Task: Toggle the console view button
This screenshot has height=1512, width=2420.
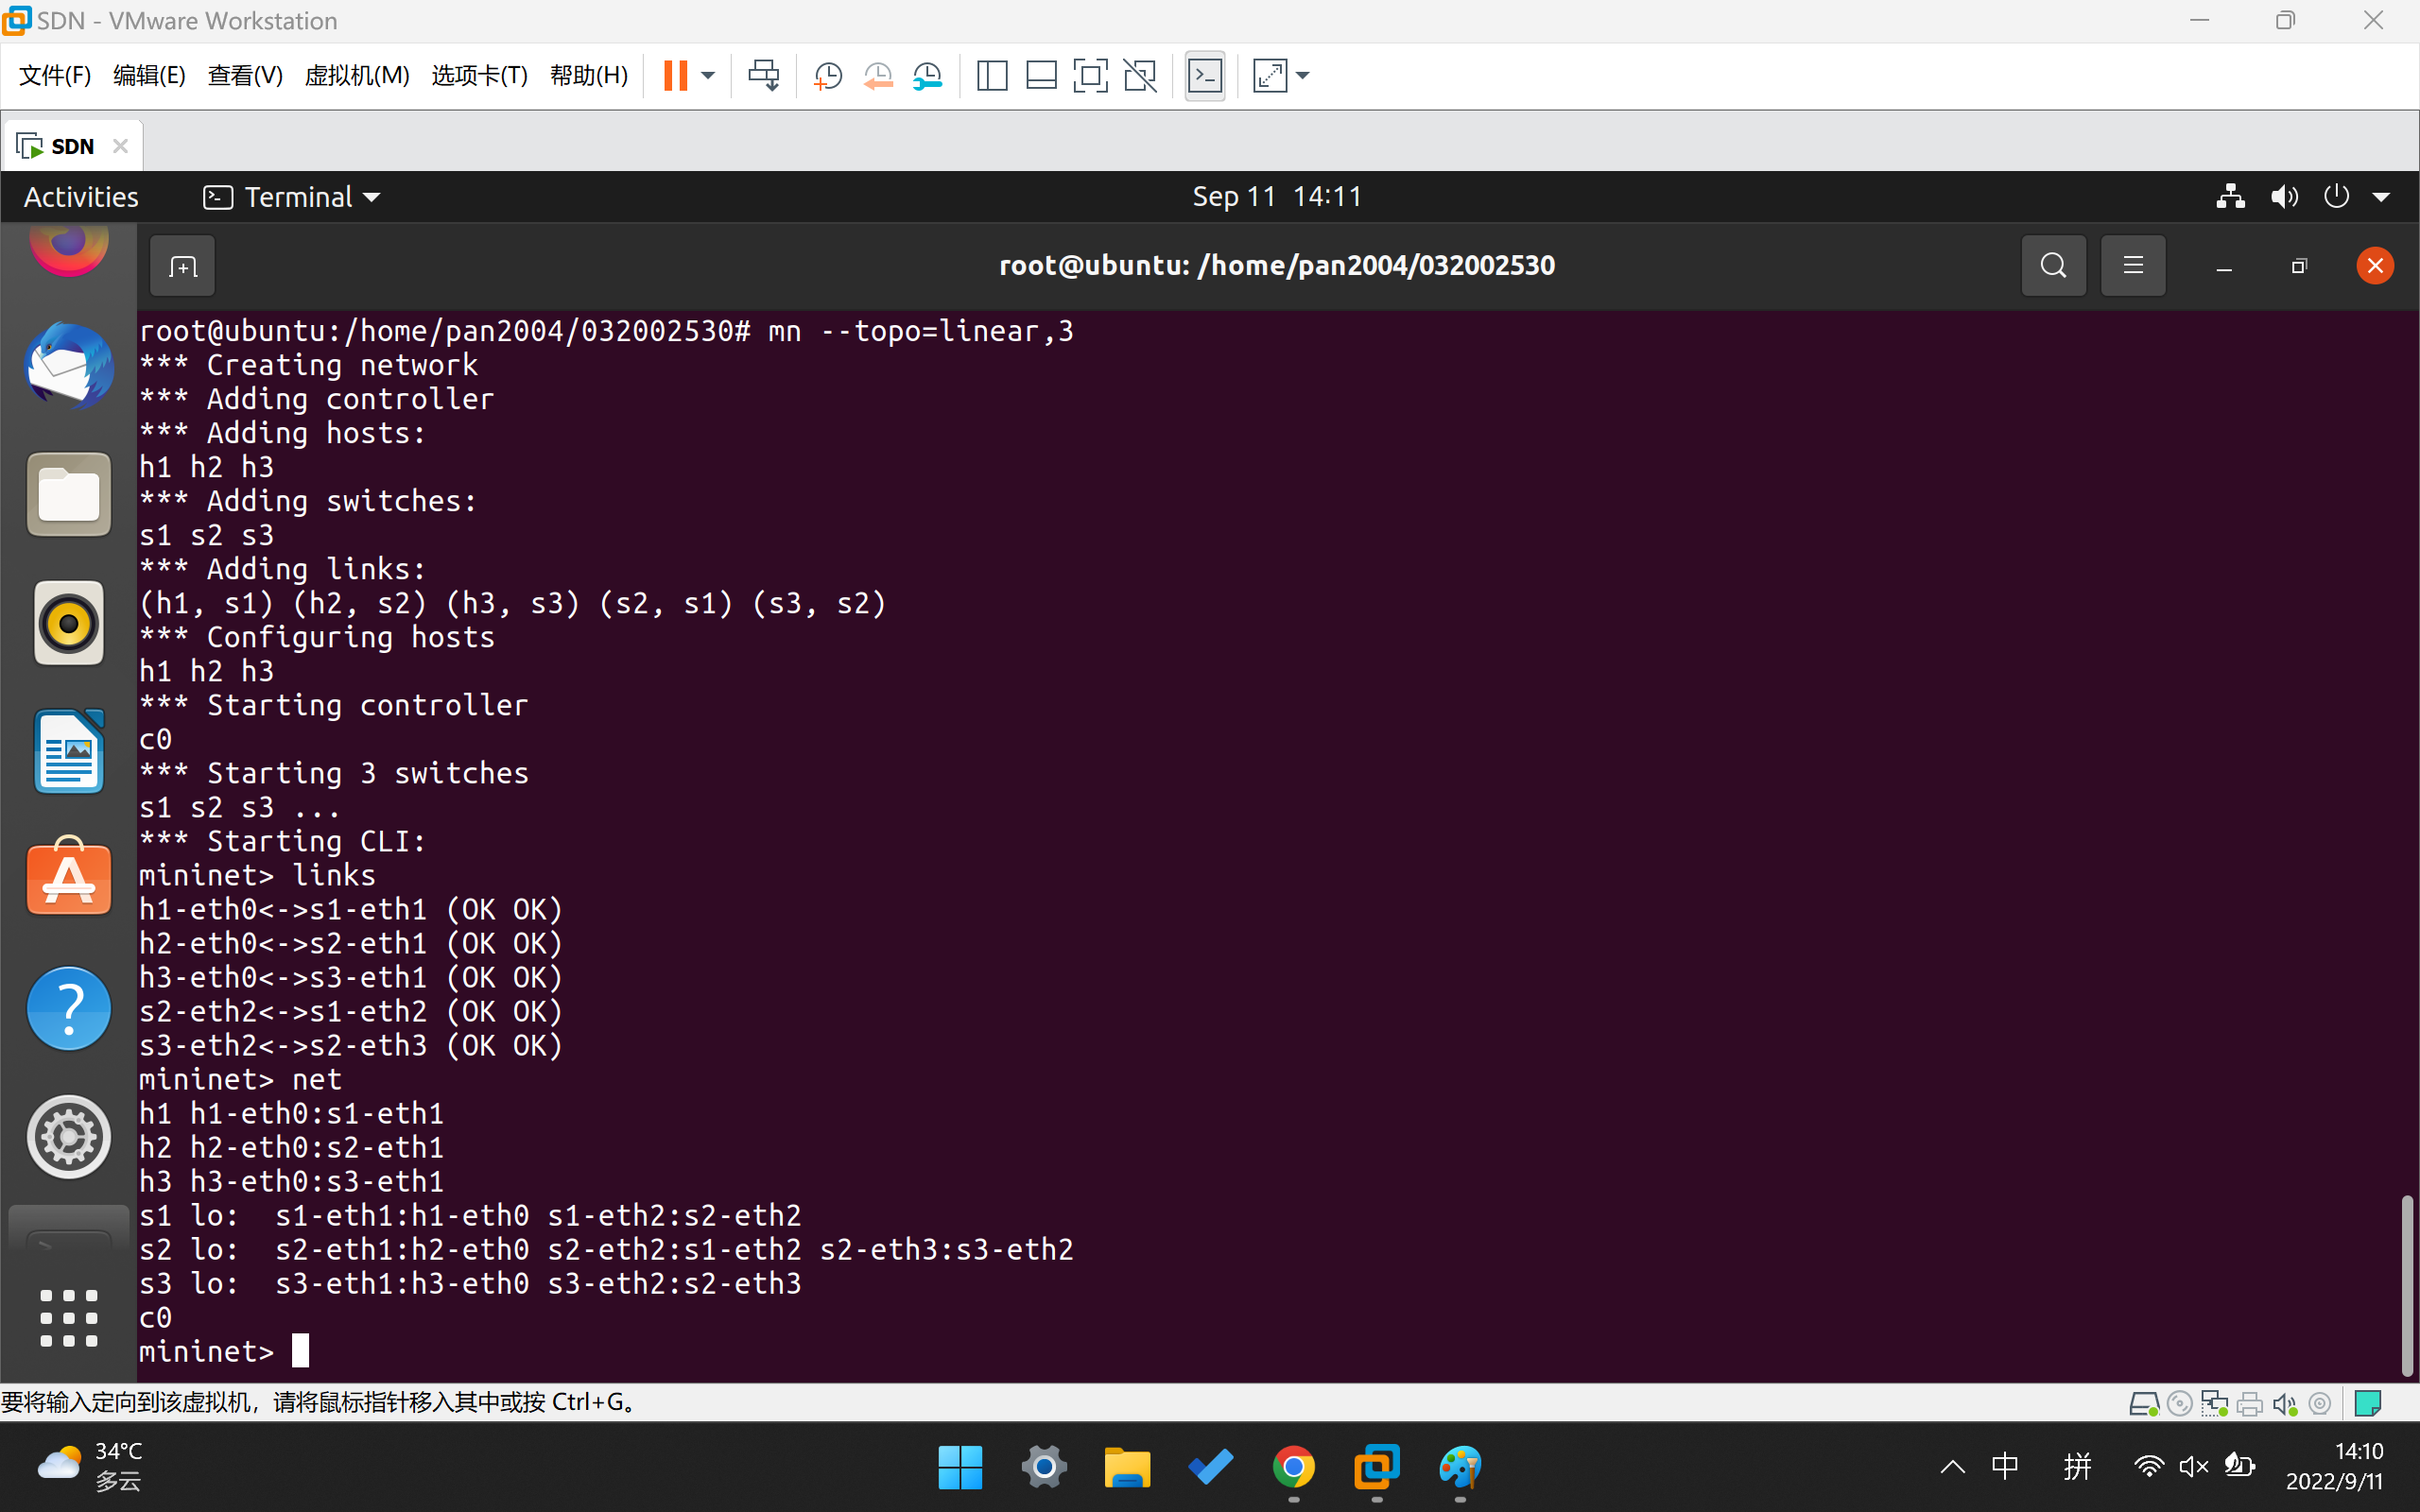Action: click(1205, 75)
